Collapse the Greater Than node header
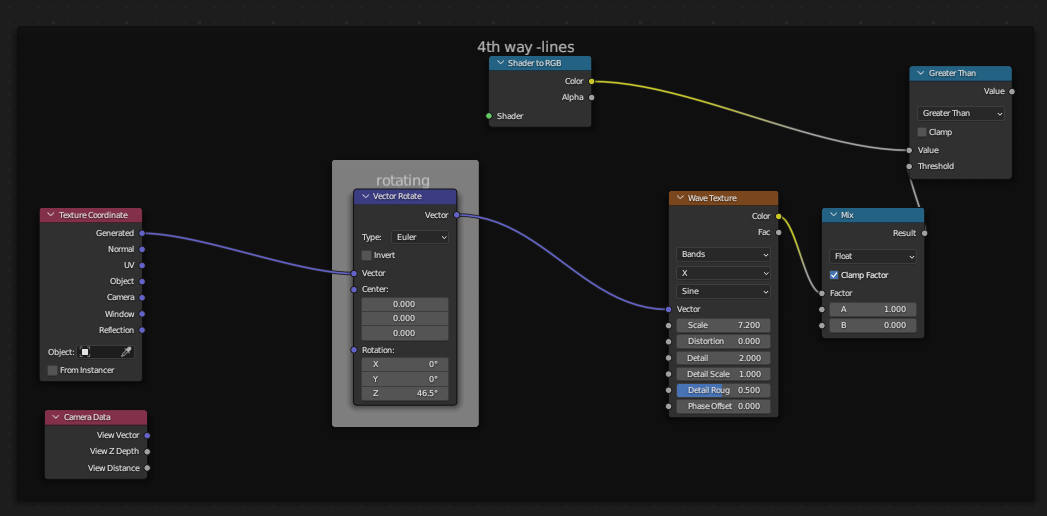 click(x=921, y=73)
